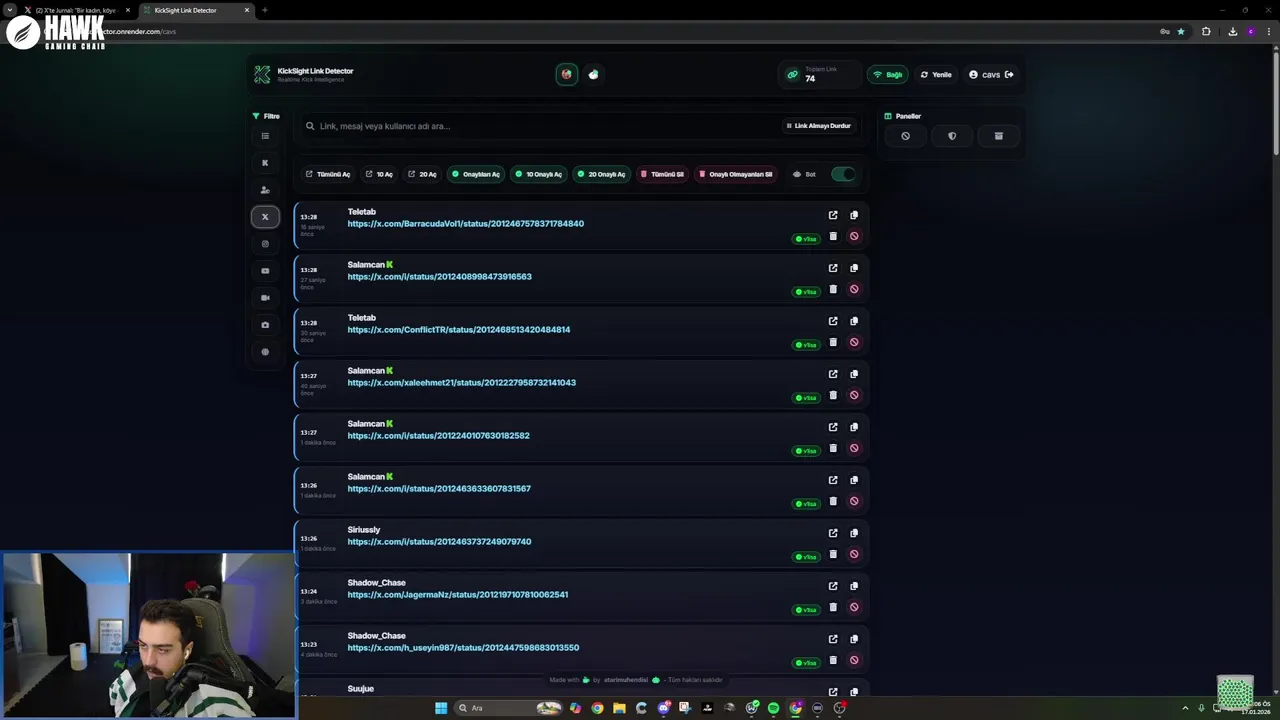Delete the BarracudaVol1 link entry
1280x720 pixels.
[x=833, y=236]
